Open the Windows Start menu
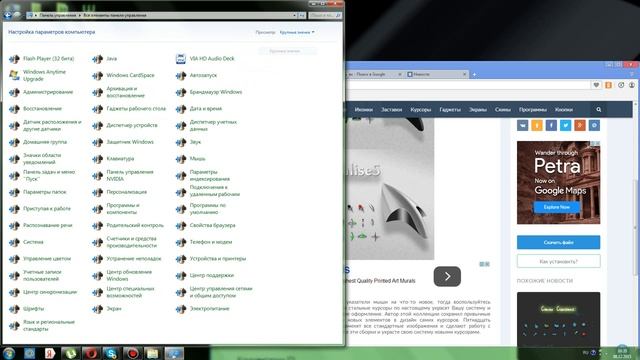This screenshot has width=640, height=360. click(x=9, y=353)
